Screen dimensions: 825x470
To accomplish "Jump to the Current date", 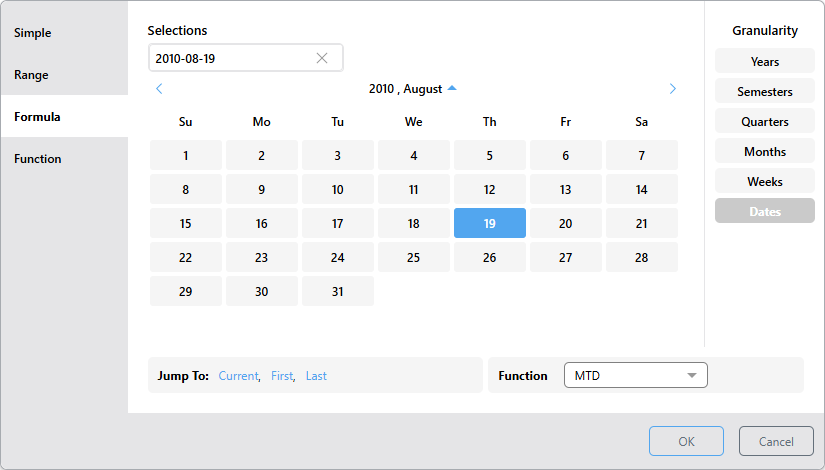I will (238, 376).
